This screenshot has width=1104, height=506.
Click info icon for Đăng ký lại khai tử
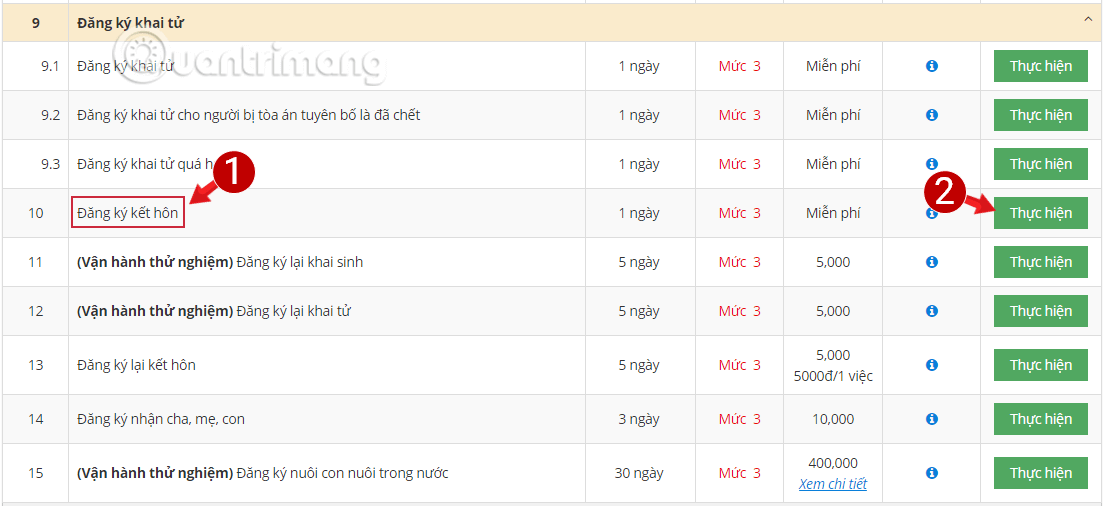coord(931,311)
